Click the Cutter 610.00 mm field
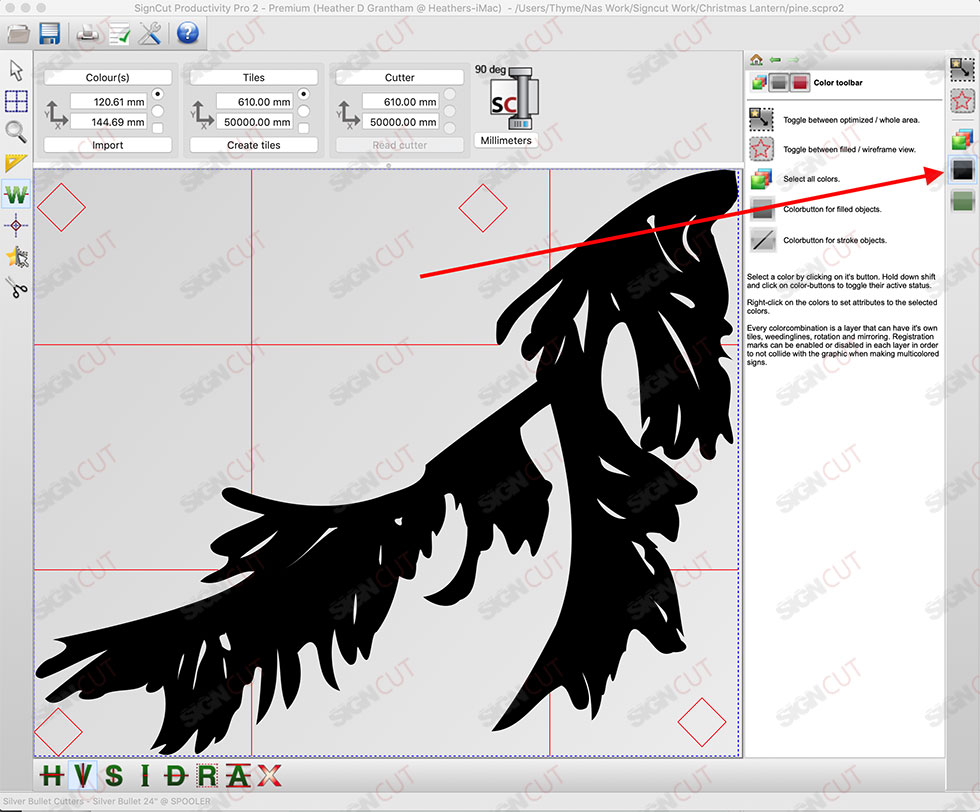The image size is (980, 812). pyautogui.click(x=401, y=101)
